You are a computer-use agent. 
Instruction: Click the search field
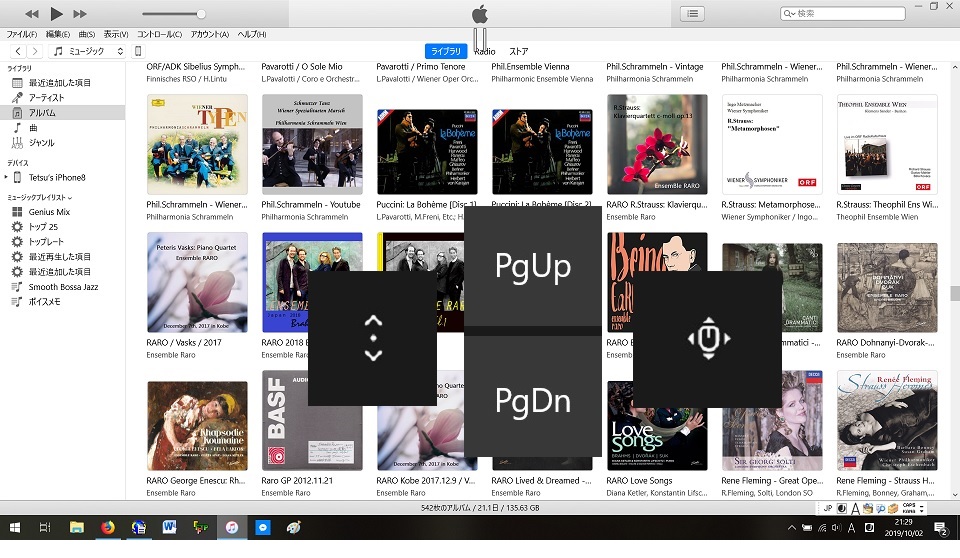pos(842,13)
